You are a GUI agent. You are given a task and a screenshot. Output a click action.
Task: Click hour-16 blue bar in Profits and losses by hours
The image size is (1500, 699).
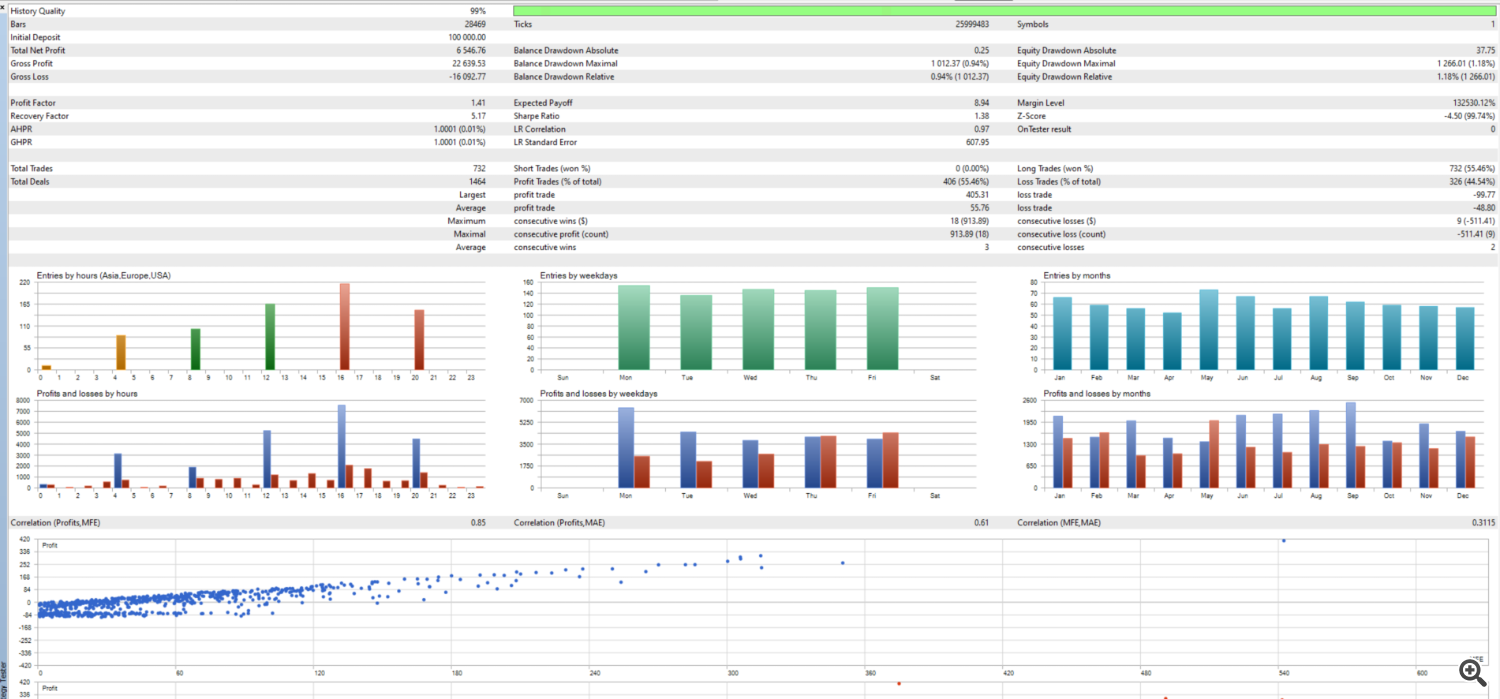pyautogui.click(x=341, y=446)
